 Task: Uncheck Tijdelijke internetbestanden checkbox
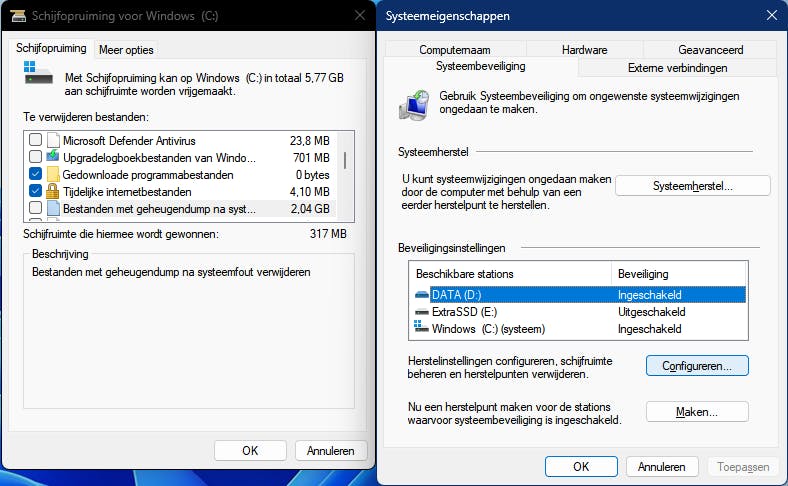click(x=35, y=190)
